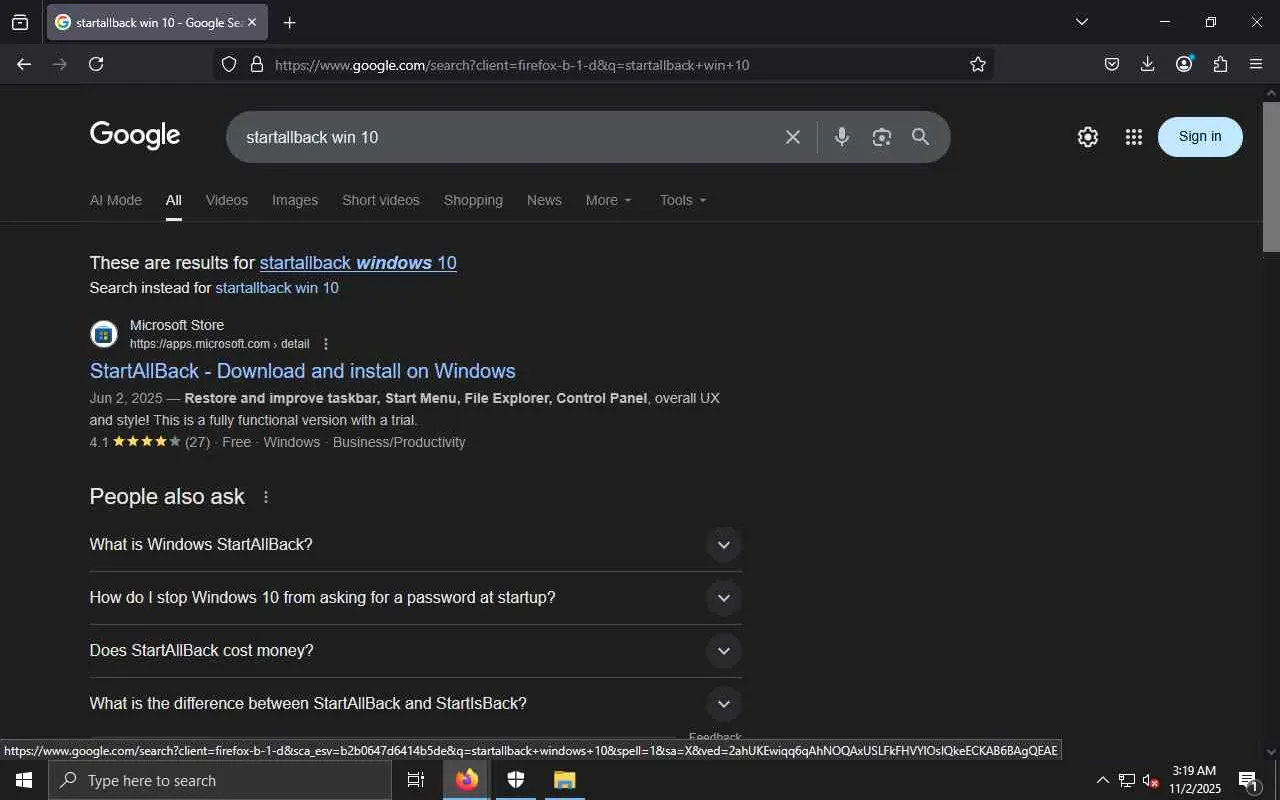Expand StartAllBack versus StartIsBack question
The image size is (1280, 800).
[416, 704]
